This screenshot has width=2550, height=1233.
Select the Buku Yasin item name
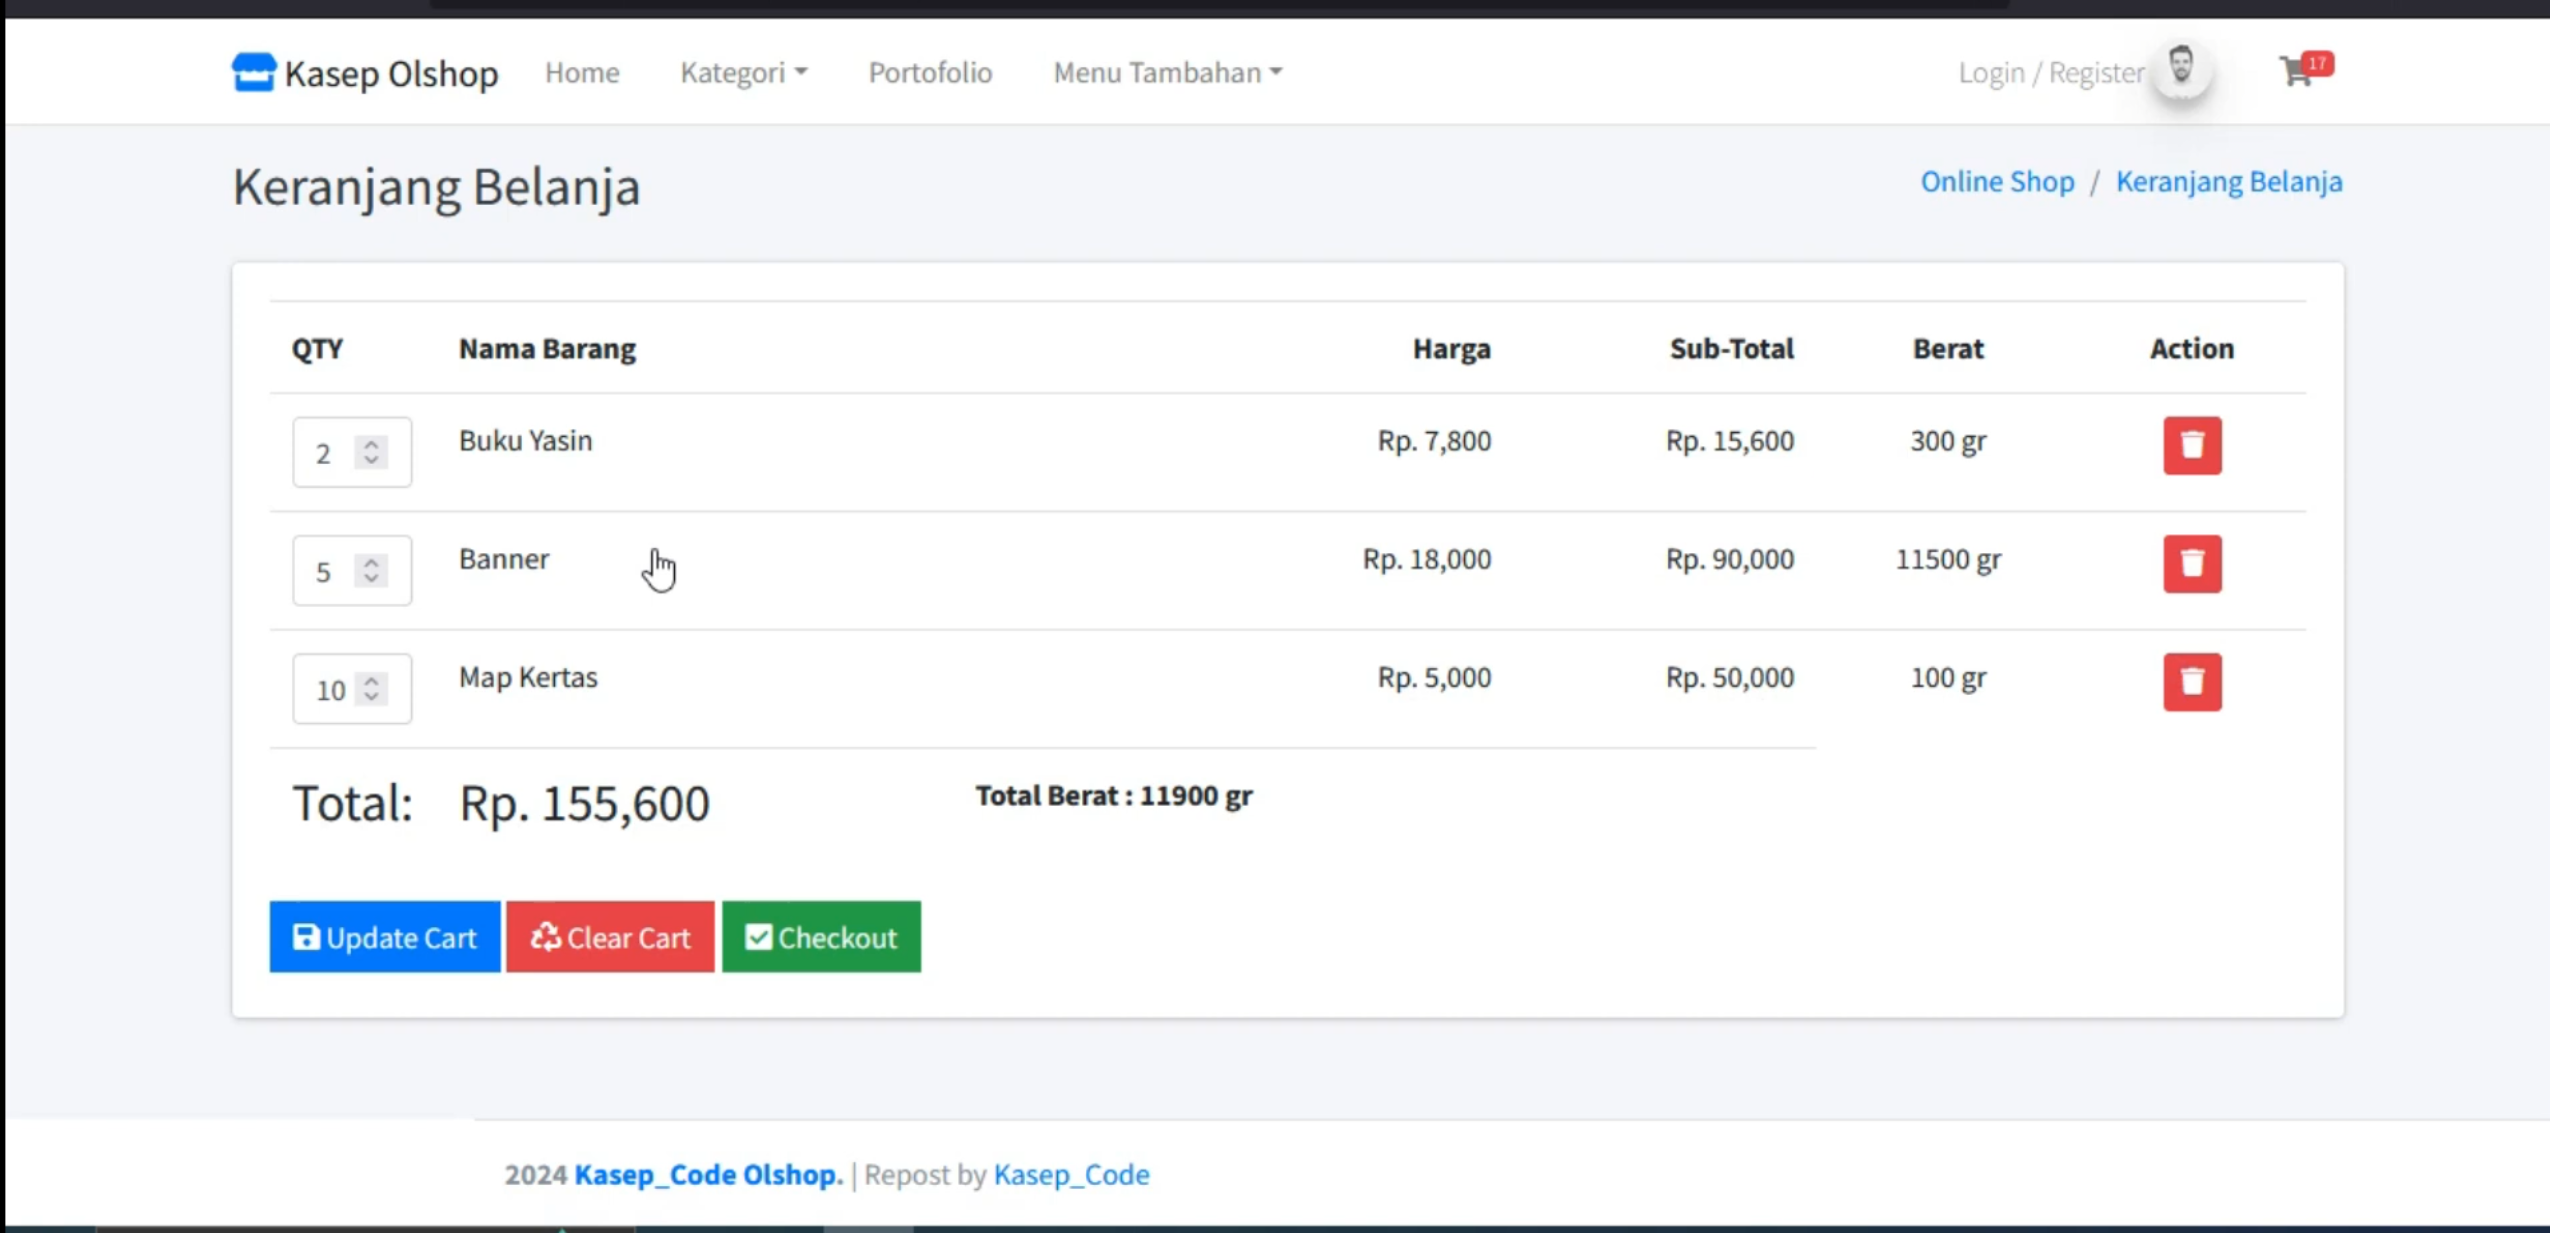pyautogui.click(x=525, y=440)
